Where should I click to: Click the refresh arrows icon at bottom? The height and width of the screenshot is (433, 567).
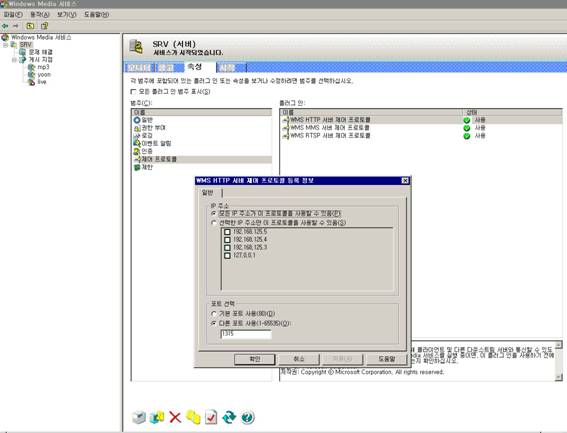229,417
